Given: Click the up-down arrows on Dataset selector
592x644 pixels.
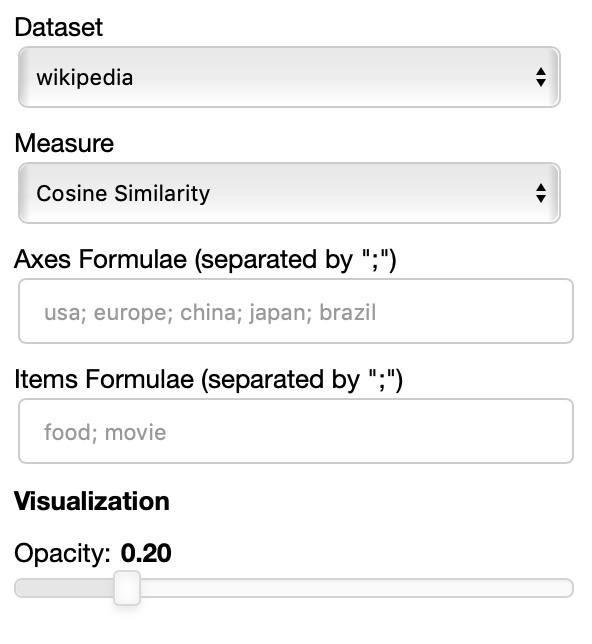Looking at the screenshot, I should (541, 77).
